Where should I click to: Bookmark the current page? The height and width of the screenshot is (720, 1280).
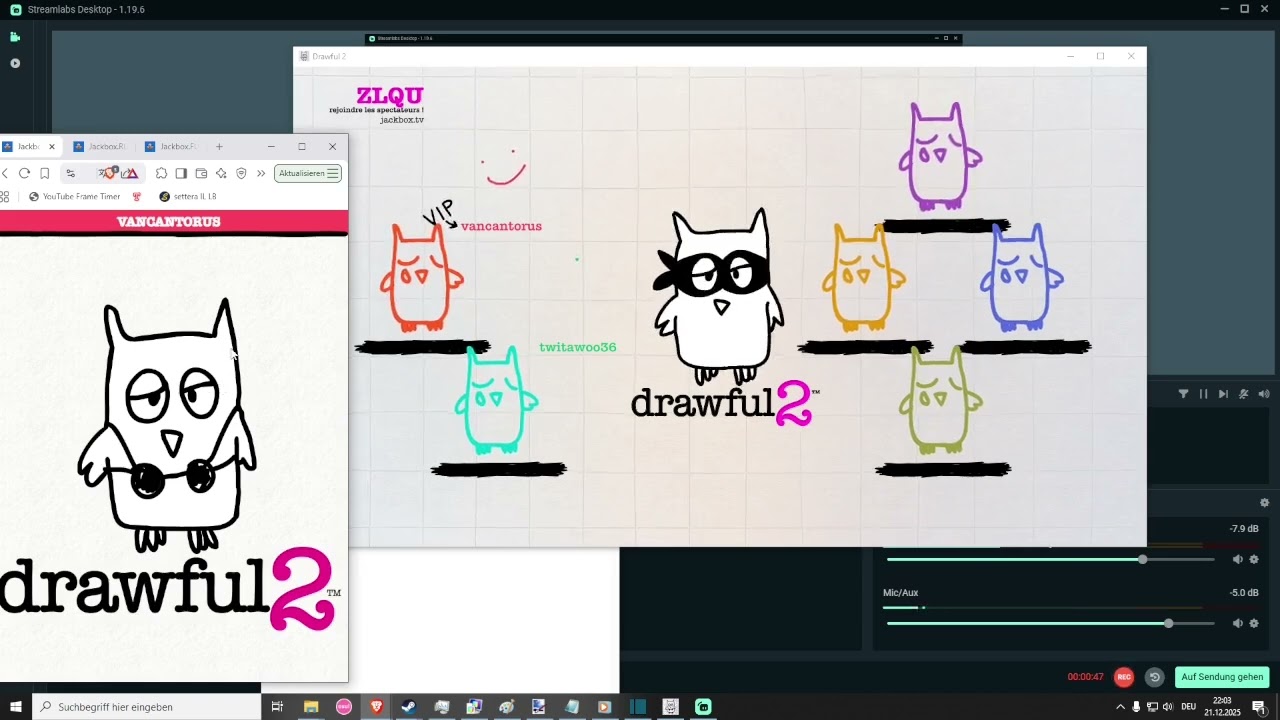click(x=44, y=173)
